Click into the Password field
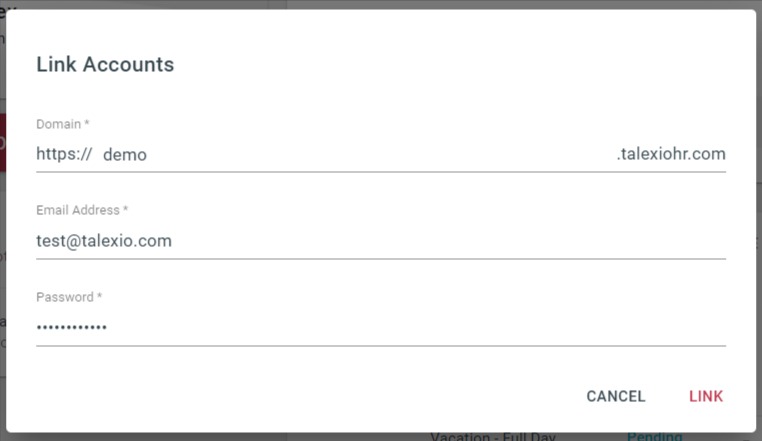The height and width of the screenshot is (441, 762). pyautogui.click(x=380, y=327)
